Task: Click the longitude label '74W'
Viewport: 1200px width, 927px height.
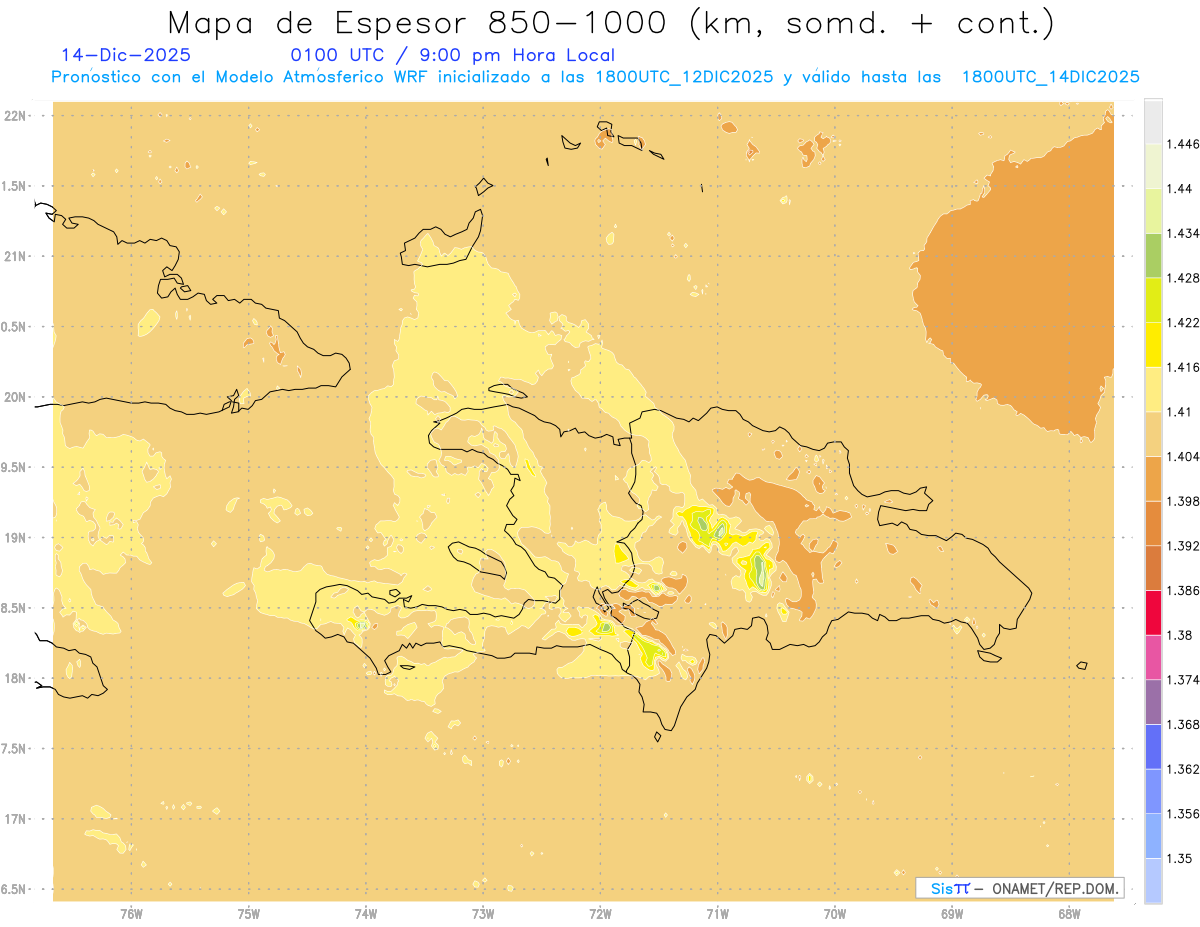Action: point(366,914)
